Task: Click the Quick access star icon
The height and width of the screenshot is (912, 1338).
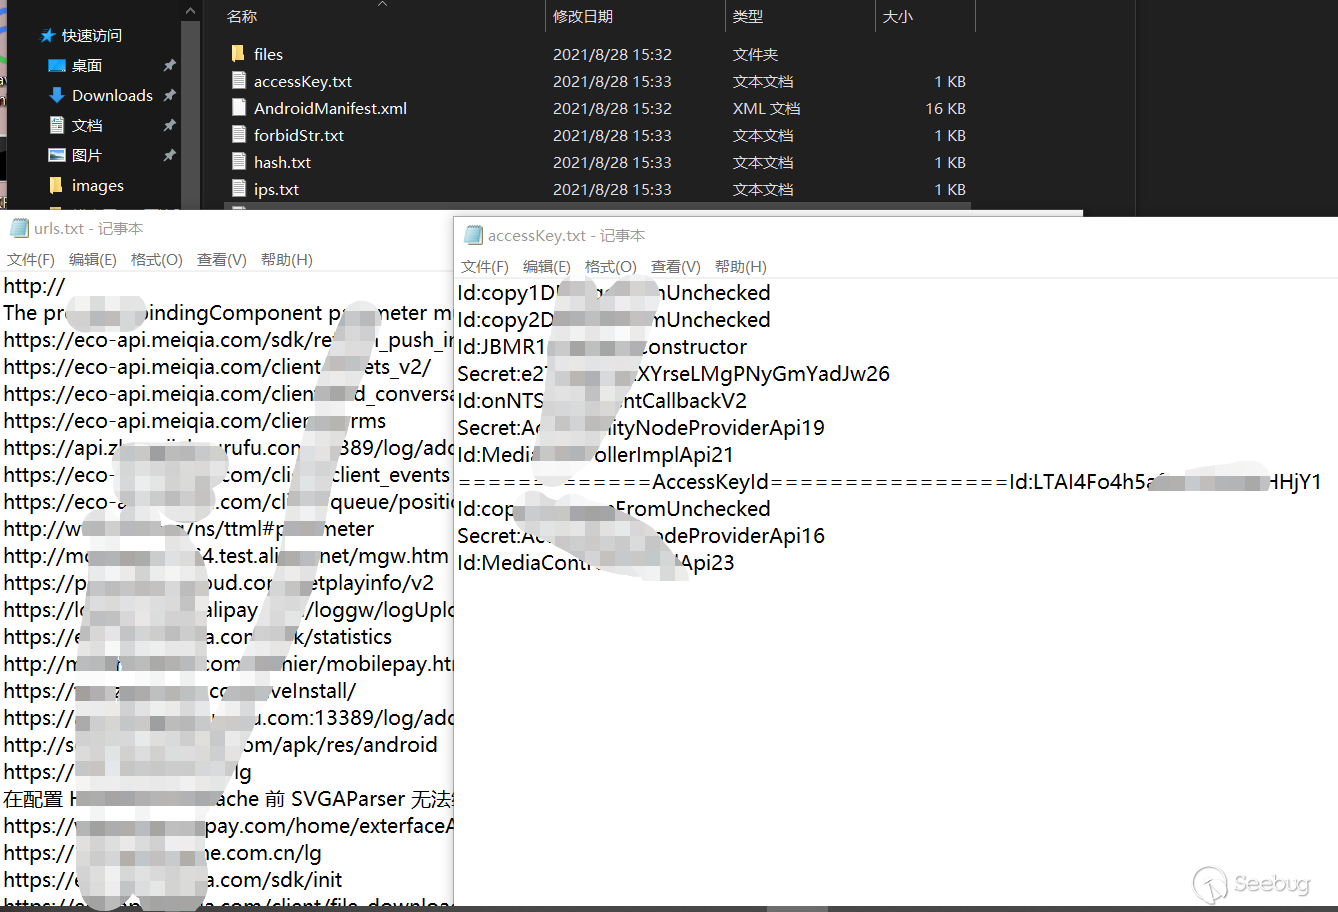Action: coord(47,36)
